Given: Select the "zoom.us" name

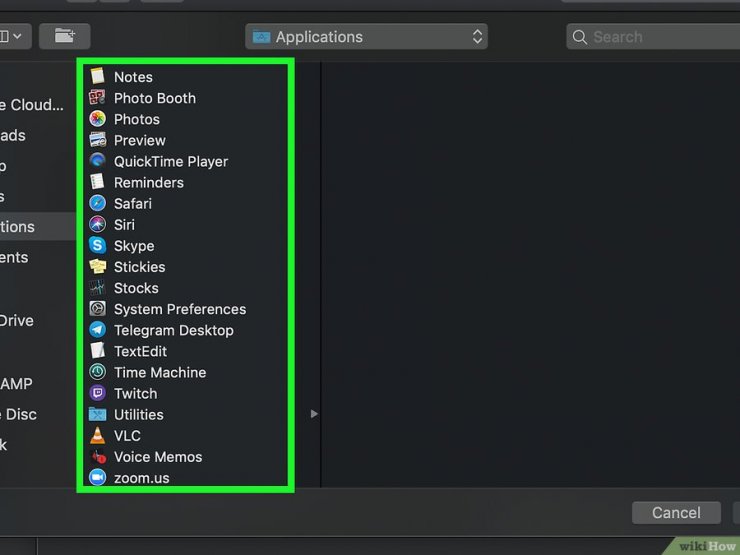Looking at the screenshot, I should coord(142,478).
